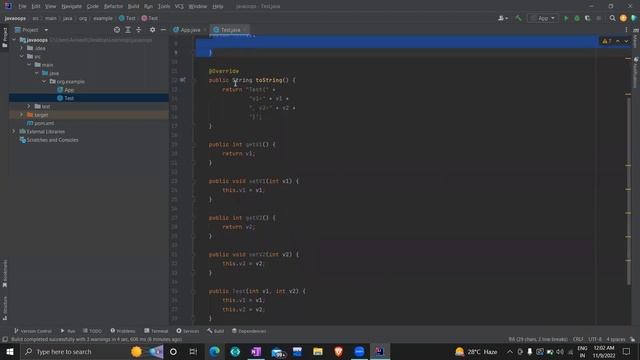Expand the target folder
The height and width of the screenshot is (360, 640).
point(22,115)
